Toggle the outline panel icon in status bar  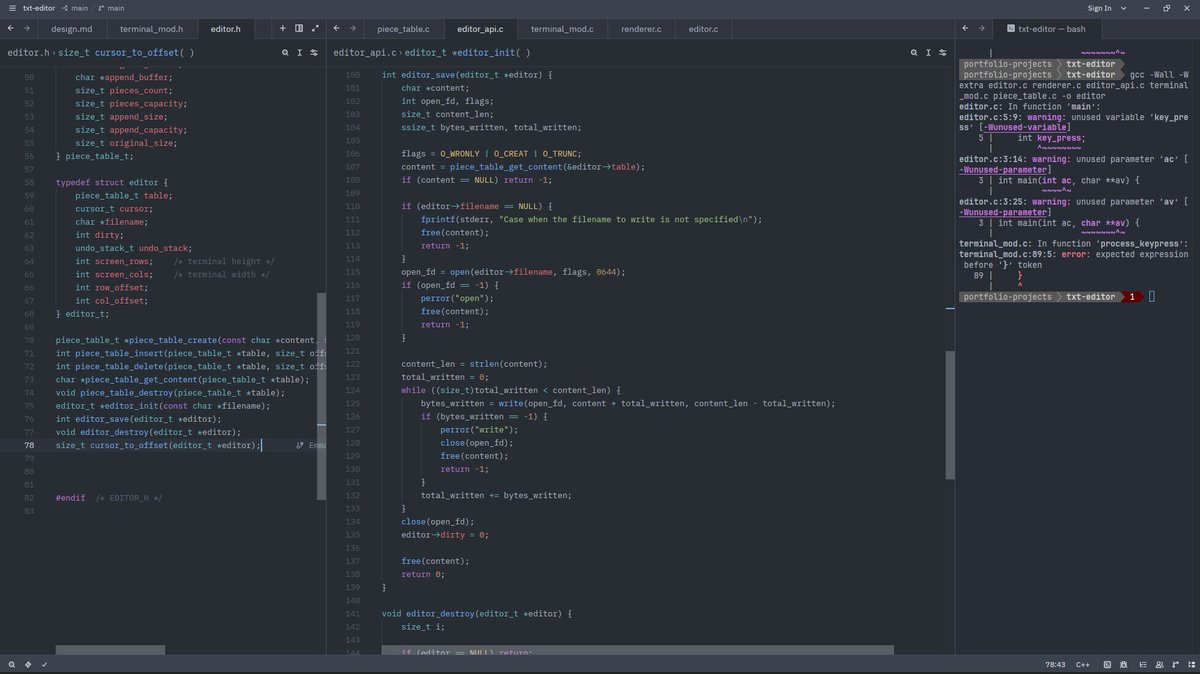[1142, 664]
